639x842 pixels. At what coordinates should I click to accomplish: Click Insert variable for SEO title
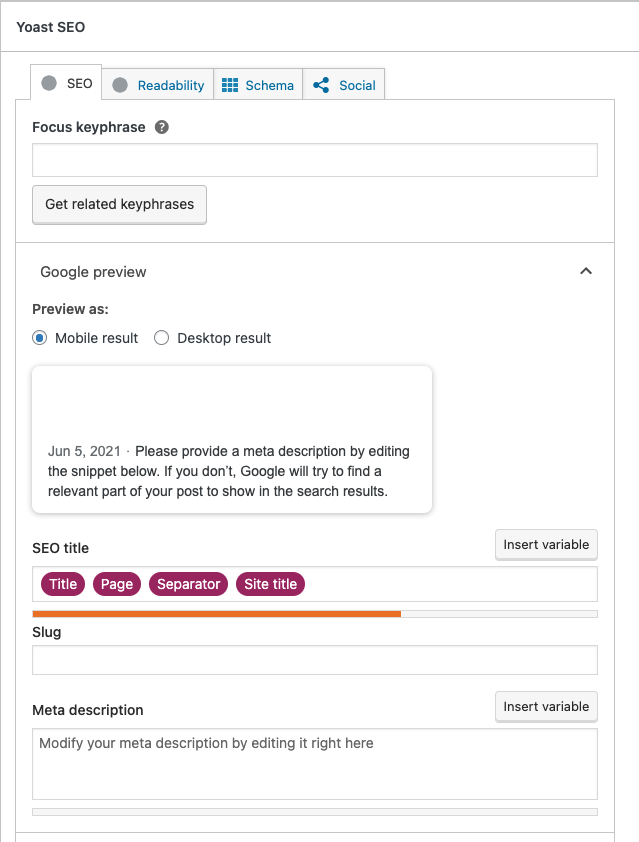pyautogui.click(x=546, y=545)
